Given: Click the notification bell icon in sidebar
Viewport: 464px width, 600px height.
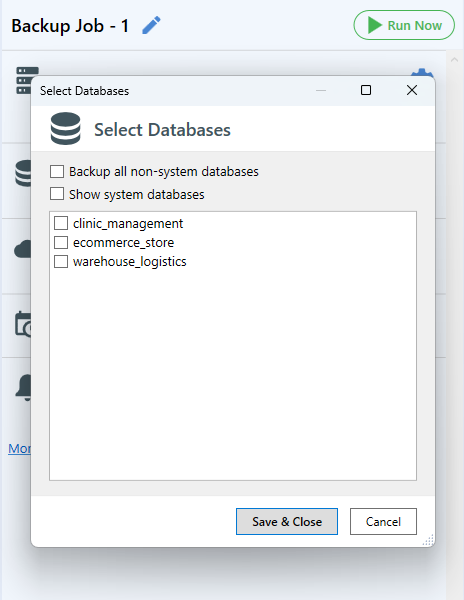Looking at the screenshot, I should click(x=23, y=388).
